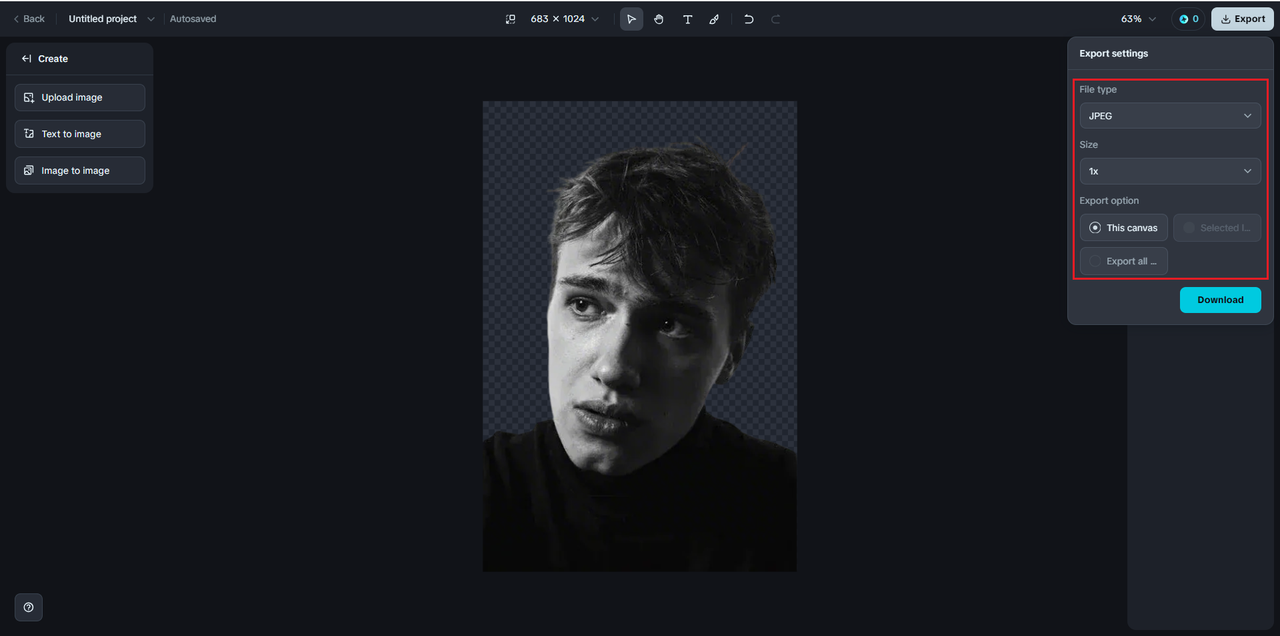
Task: Click the Export button
Action: coord(1242,19)
